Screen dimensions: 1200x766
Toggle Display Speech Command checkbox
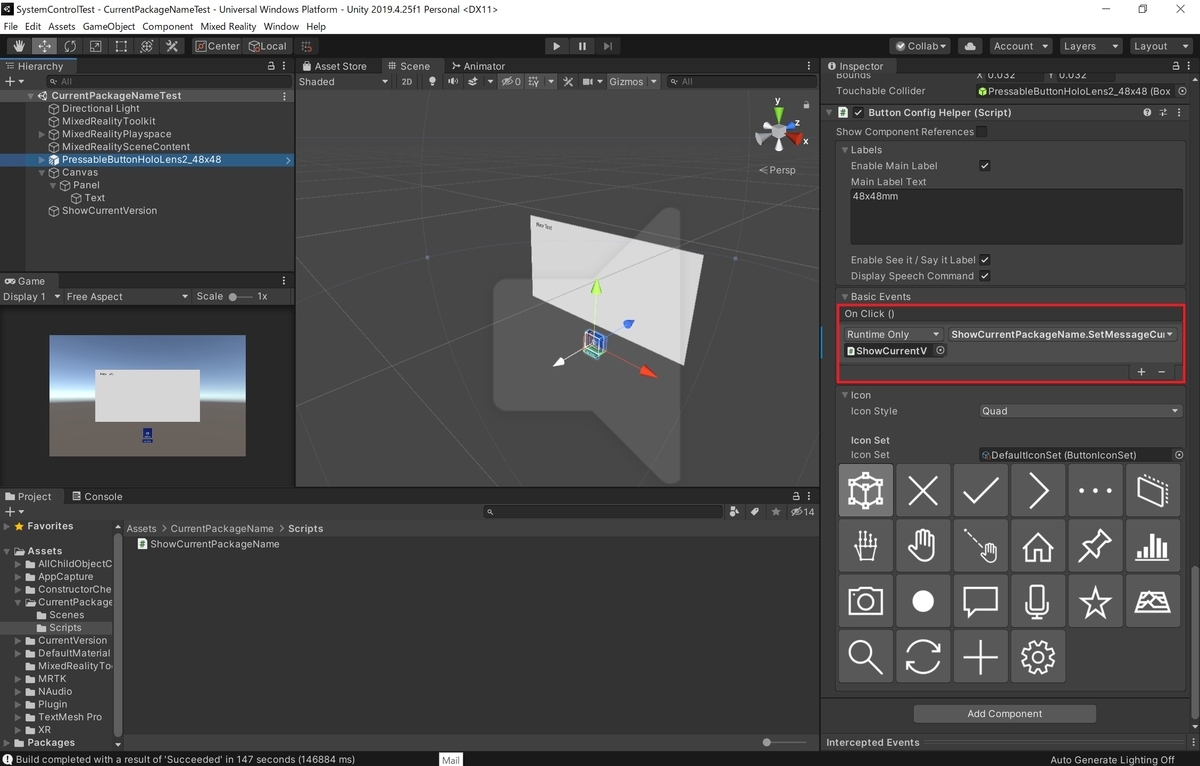(x=984, y=276)
